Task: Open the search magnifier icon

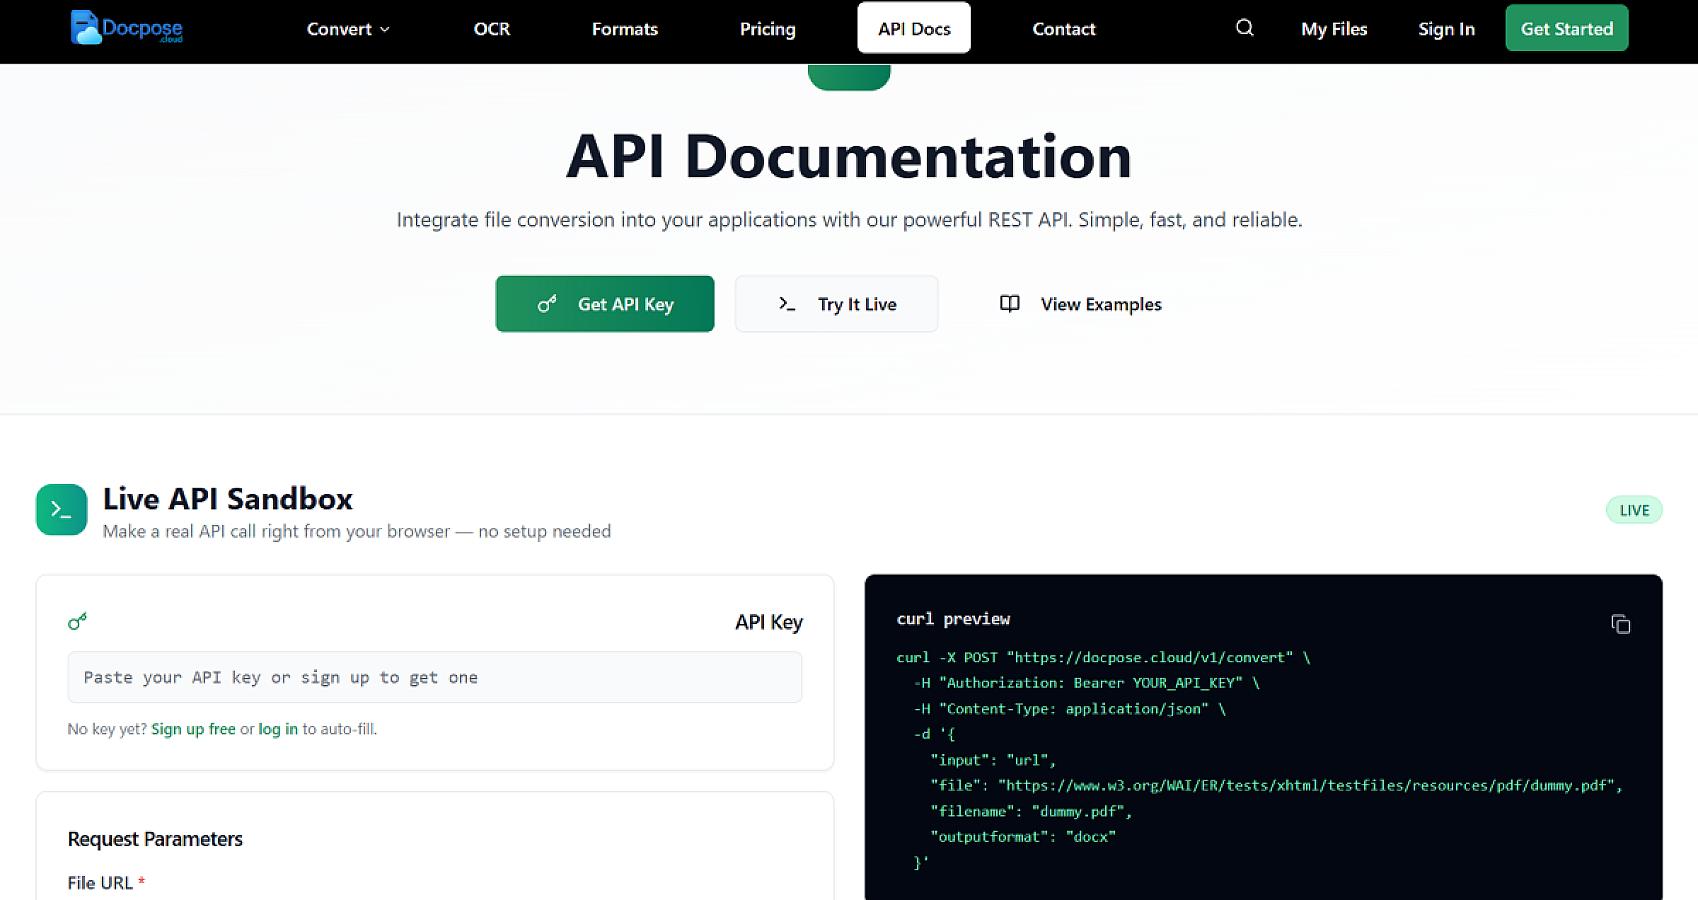Action: (x=1244, y=28)
